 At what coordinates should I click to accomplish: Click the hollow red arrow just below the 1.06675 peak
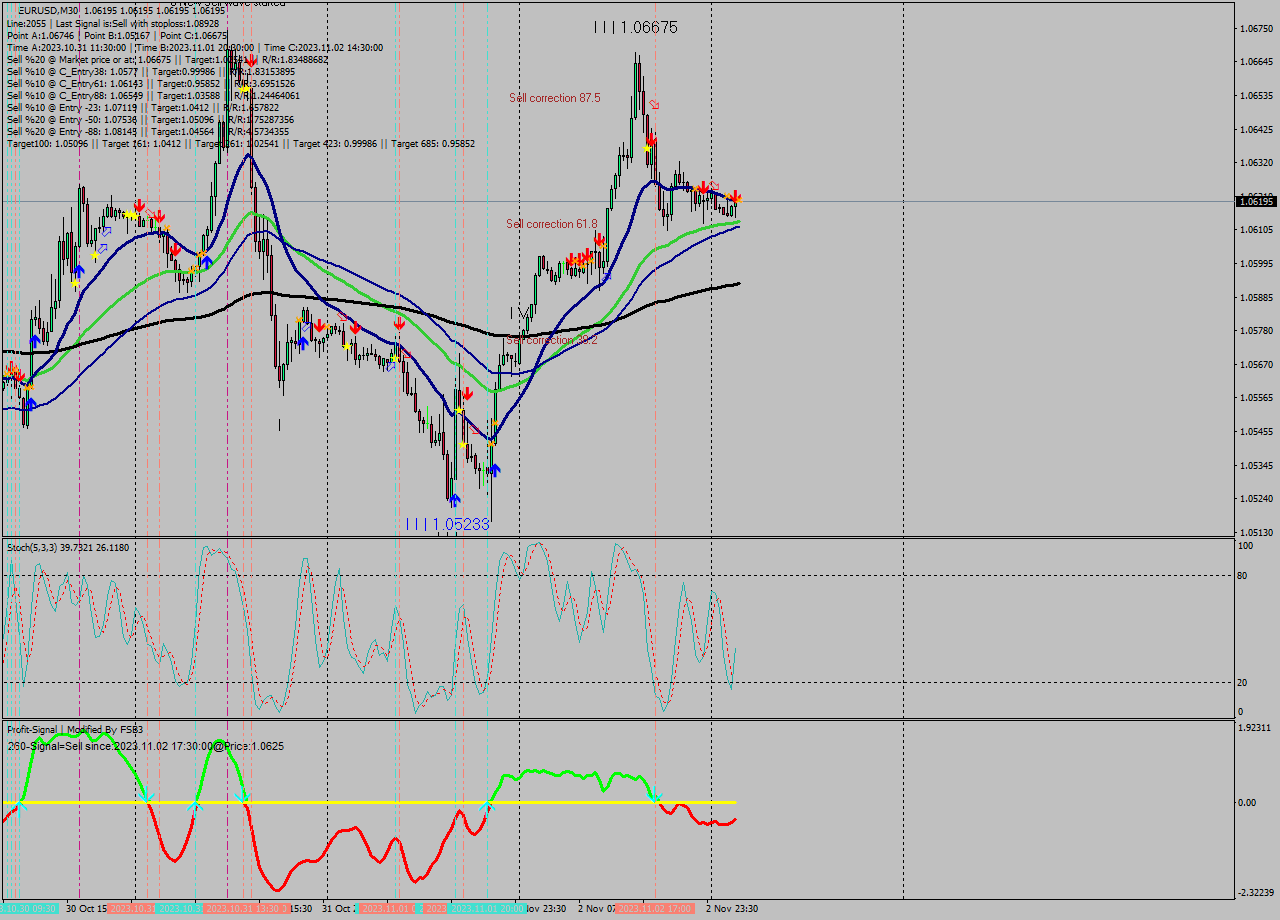[654, 104]
